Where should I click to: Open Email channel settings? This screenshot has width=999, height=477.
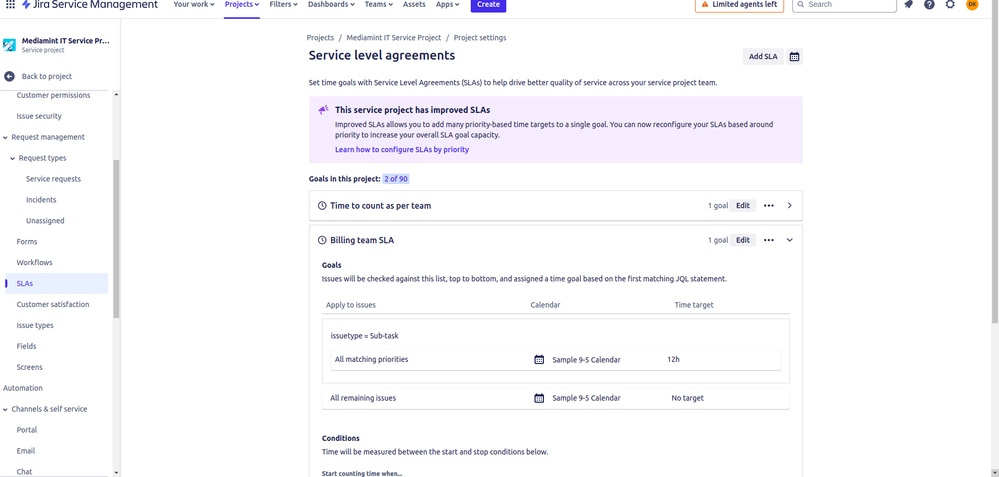point(25,451)
